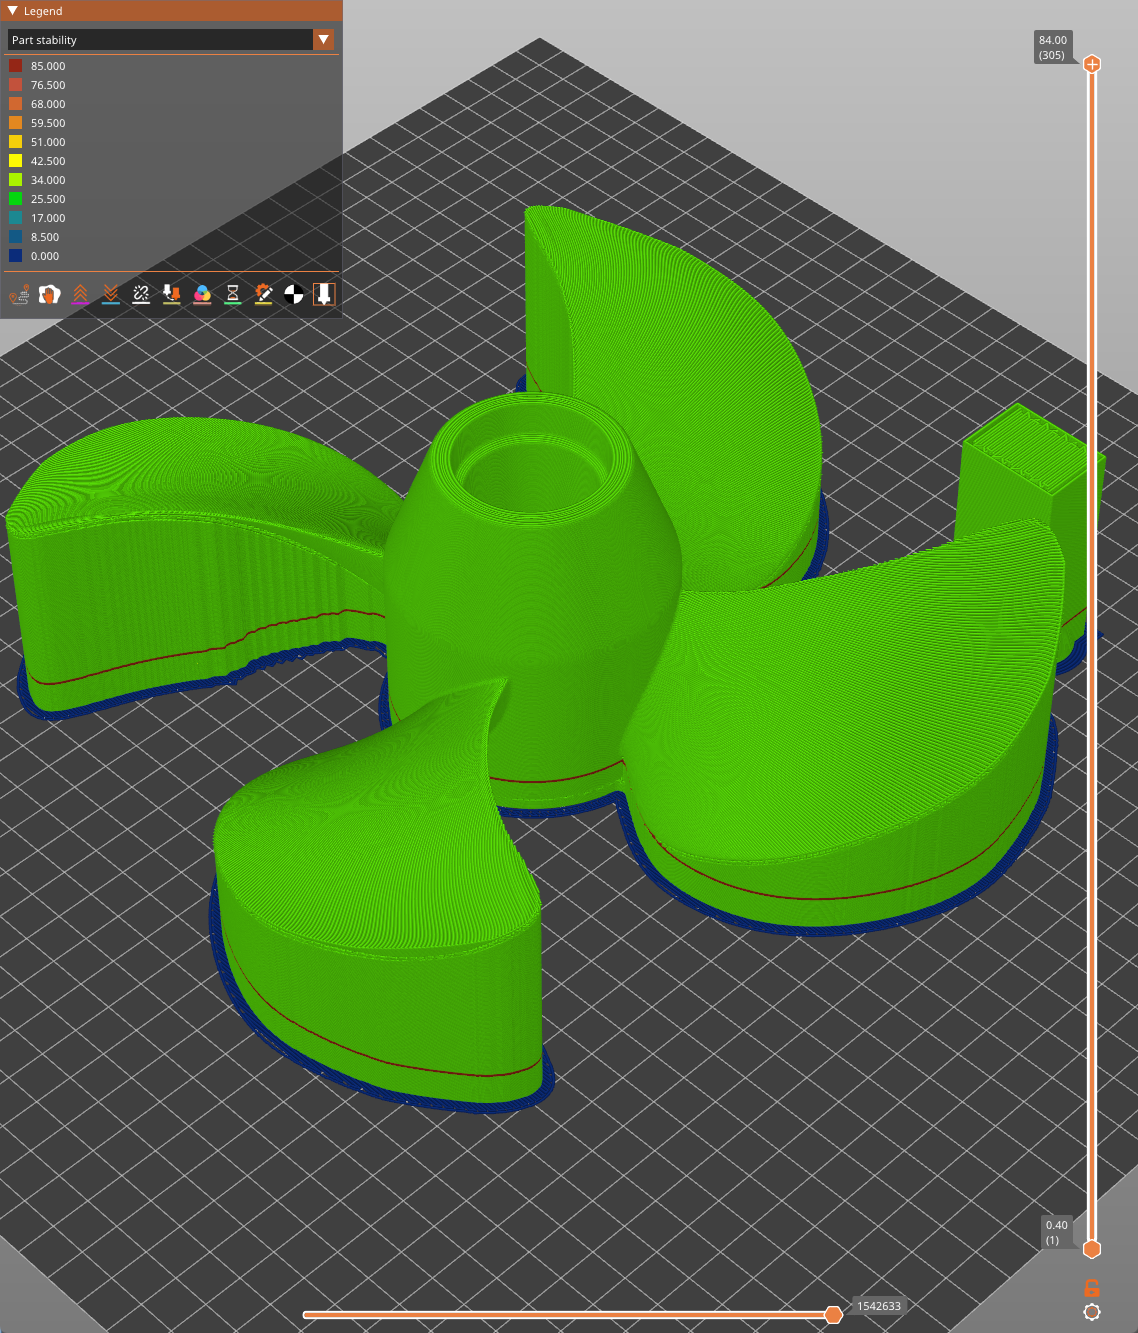Toggle custom G-code gear-pencil visibility

(263, 294)
